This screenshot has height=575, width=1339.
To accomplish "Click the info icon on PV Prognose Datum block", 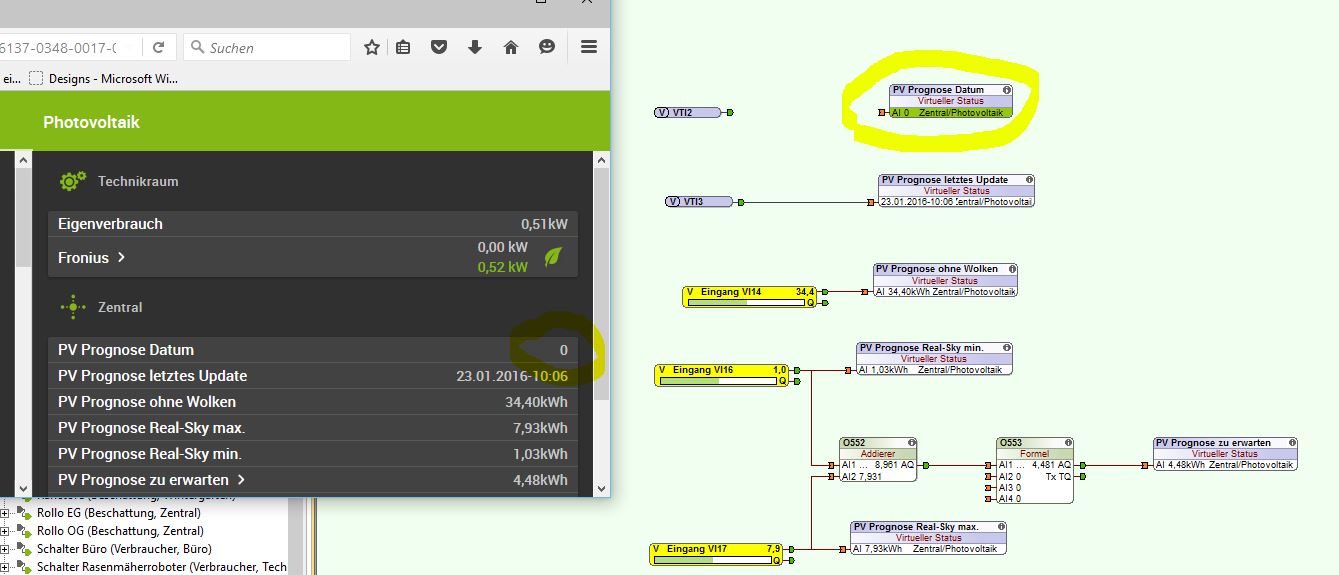I will (1007, 90).
